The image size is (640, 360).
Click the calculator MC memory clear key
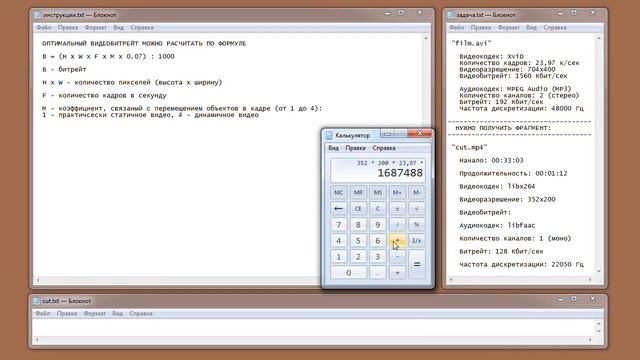click(x=338, y=192)
